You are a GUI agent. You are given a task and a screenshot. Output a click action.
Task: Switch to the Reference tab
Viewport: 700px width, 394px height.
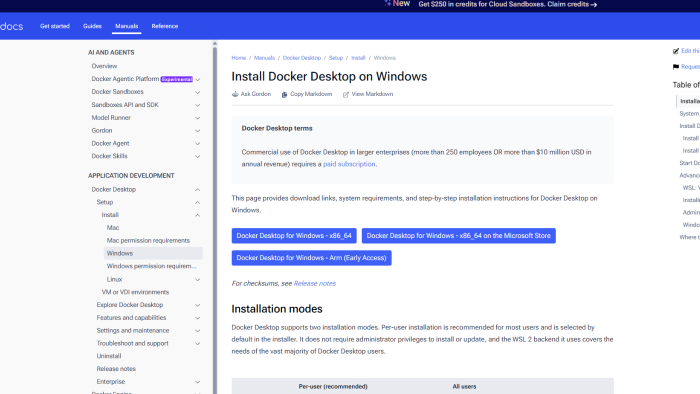click(165, 26)
